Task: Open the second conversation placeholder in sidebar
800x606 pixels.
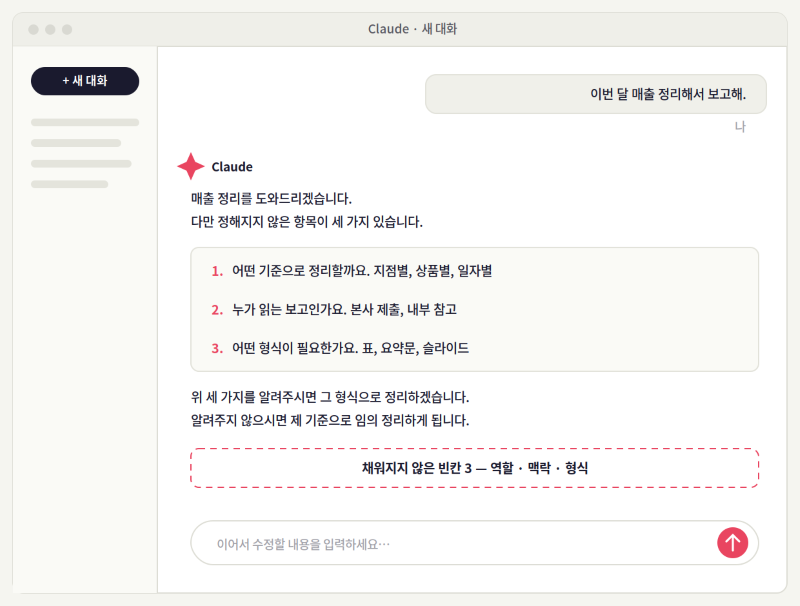Action: [76, 143]
